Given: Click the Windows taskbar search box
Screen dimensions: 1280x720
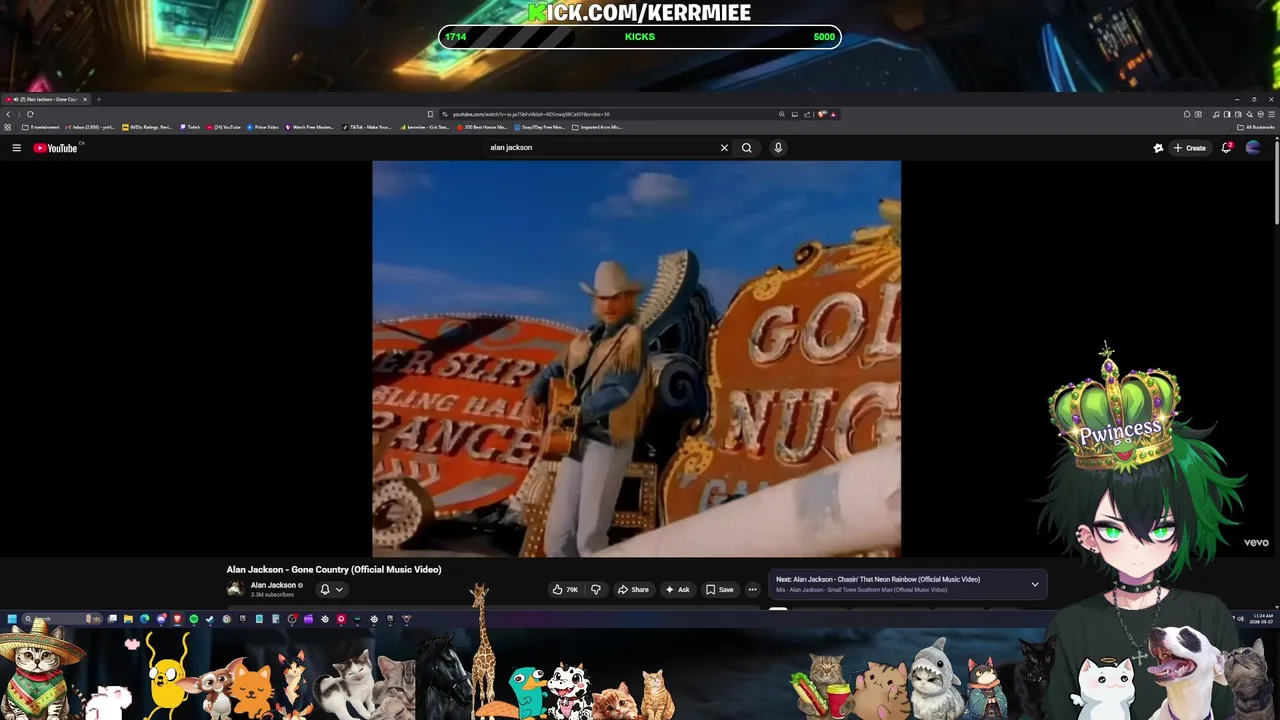Looking at the screenshot, I should click(62, 619).
